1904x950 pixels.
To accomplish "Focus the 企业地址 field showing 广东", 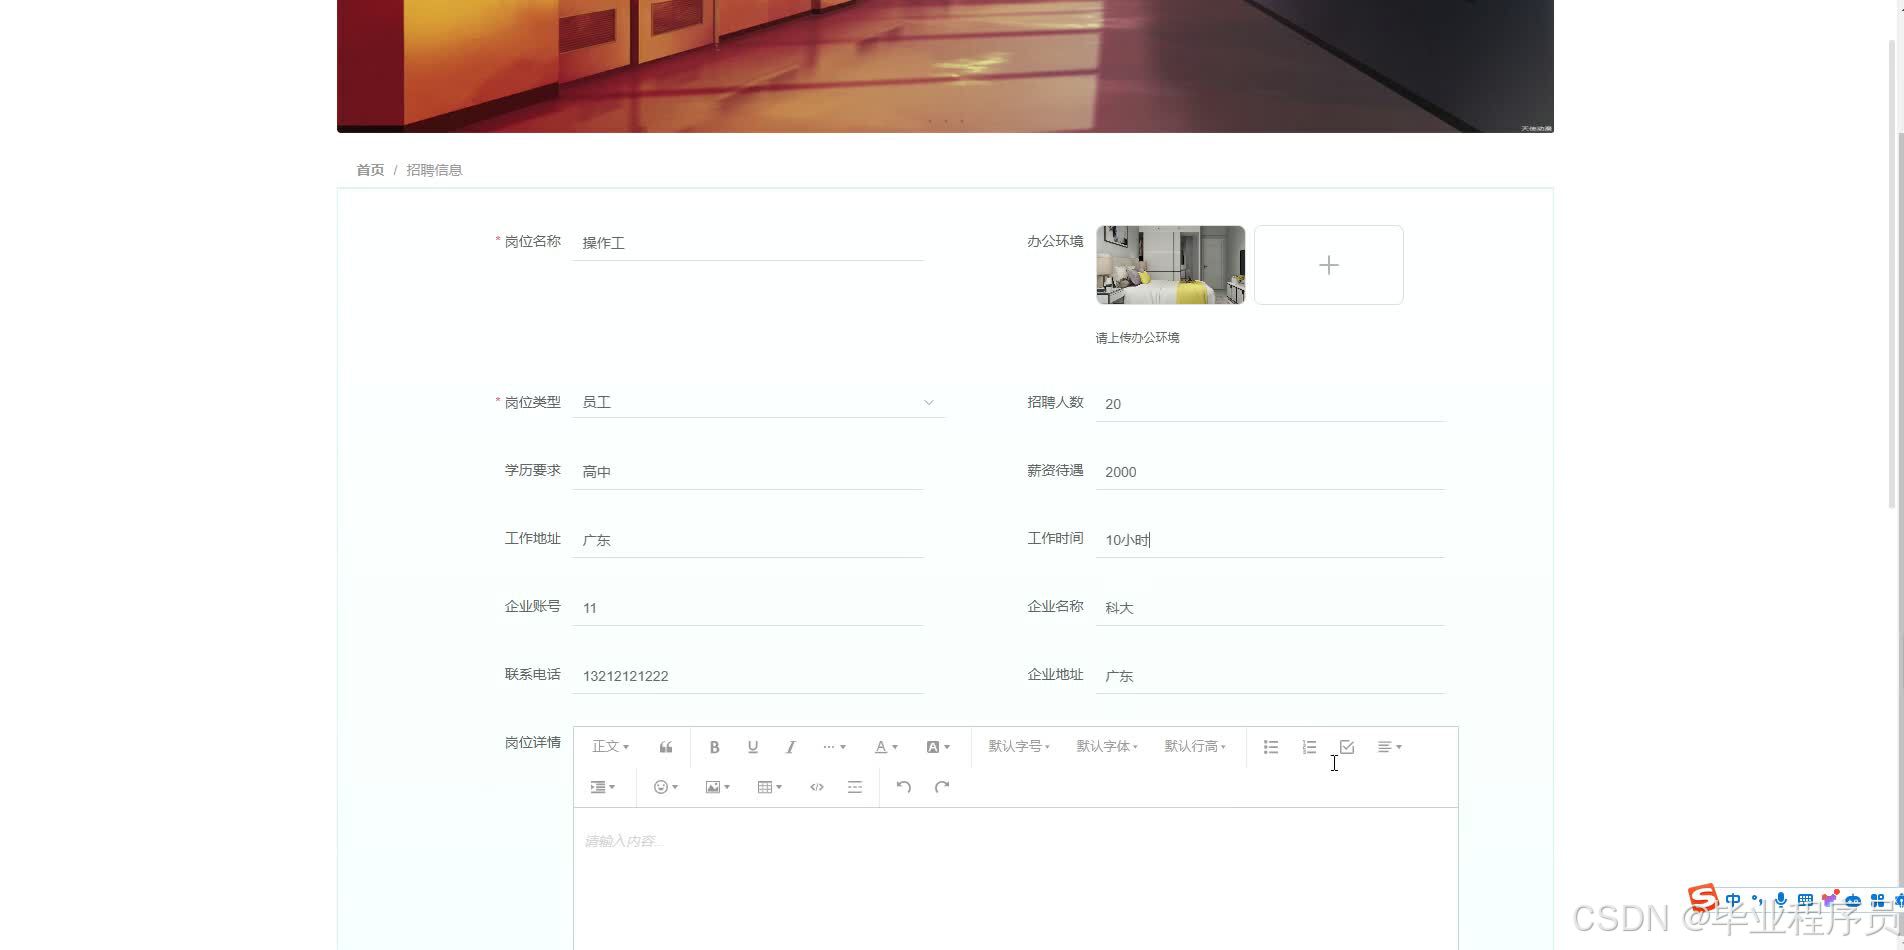I will (x=1271, y=676).
